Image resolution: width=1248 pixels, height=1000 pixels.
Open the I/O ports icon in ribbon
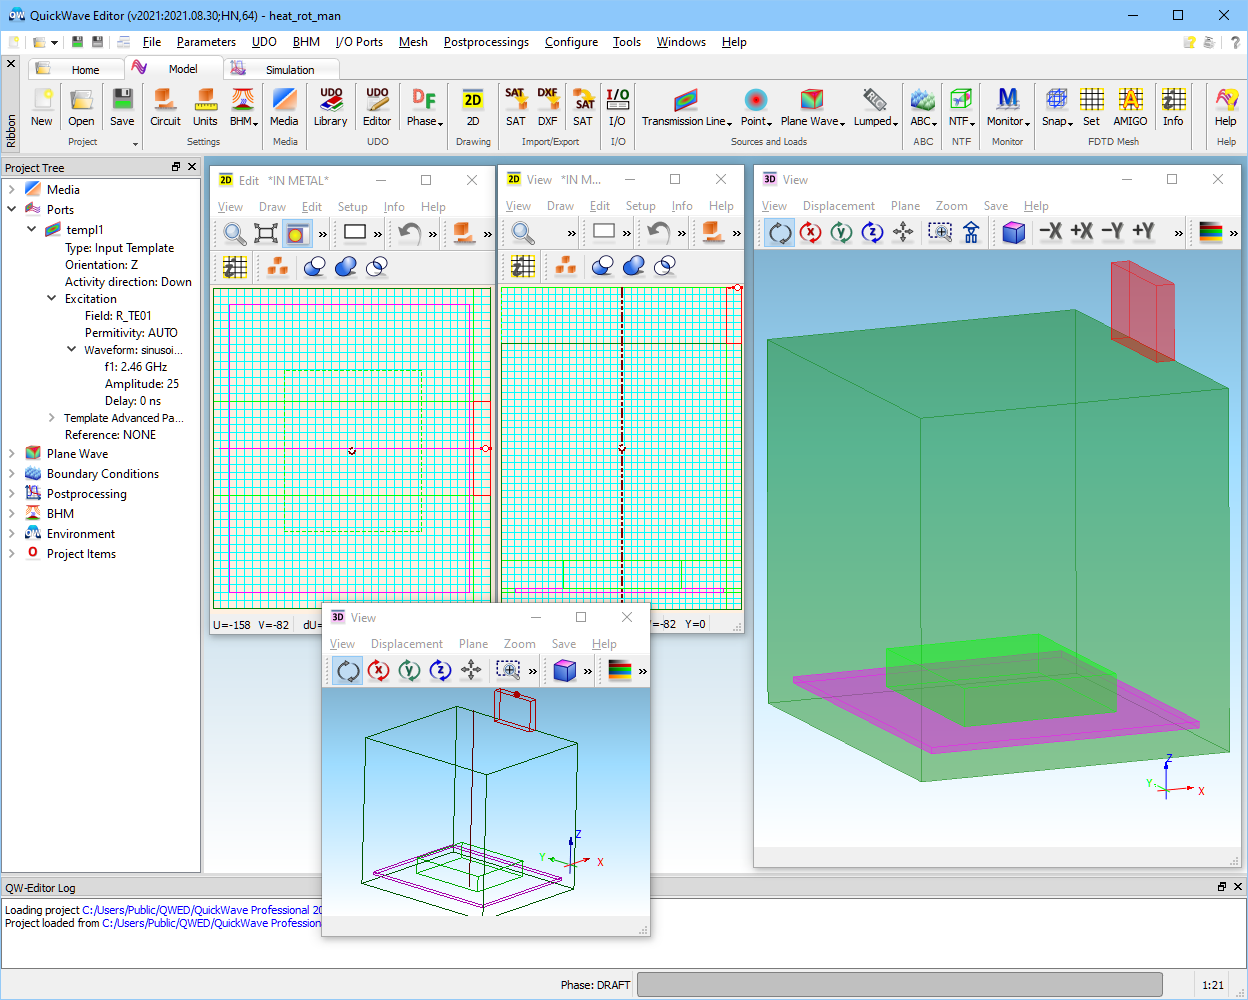pos(618,107)
